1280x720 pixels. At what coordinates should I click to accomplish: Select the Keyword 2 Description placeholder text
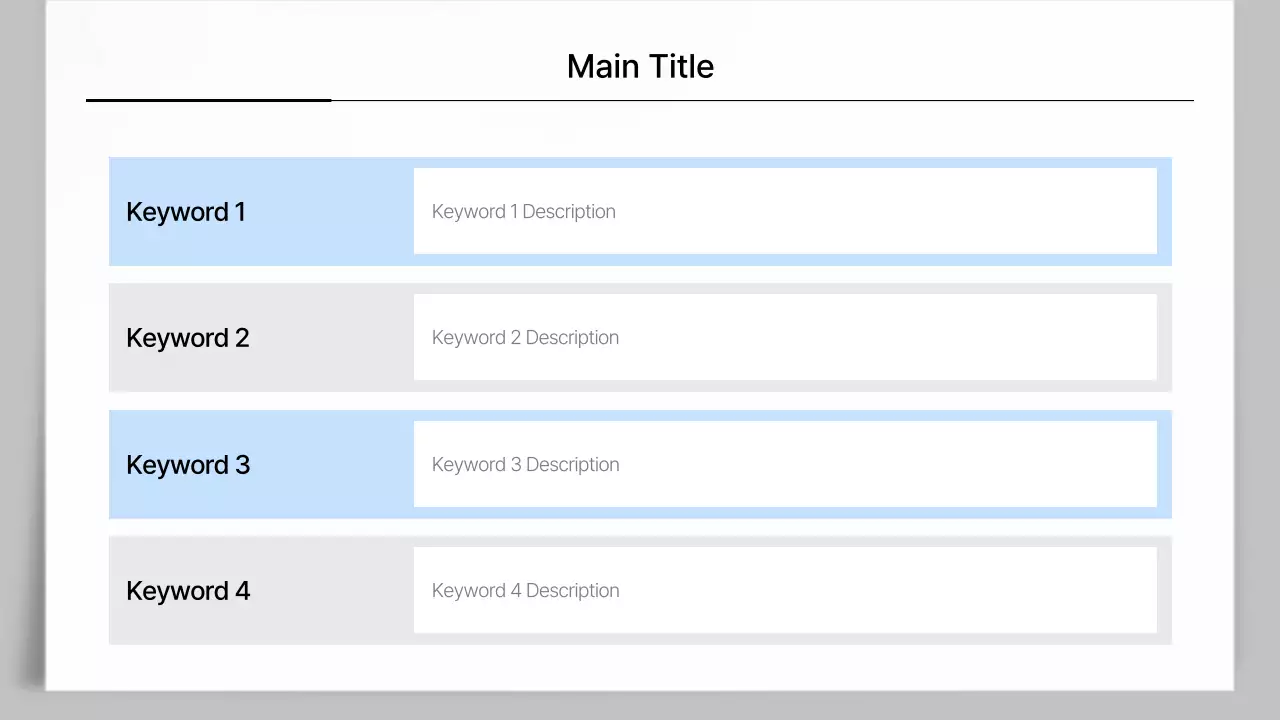[526, 338]
